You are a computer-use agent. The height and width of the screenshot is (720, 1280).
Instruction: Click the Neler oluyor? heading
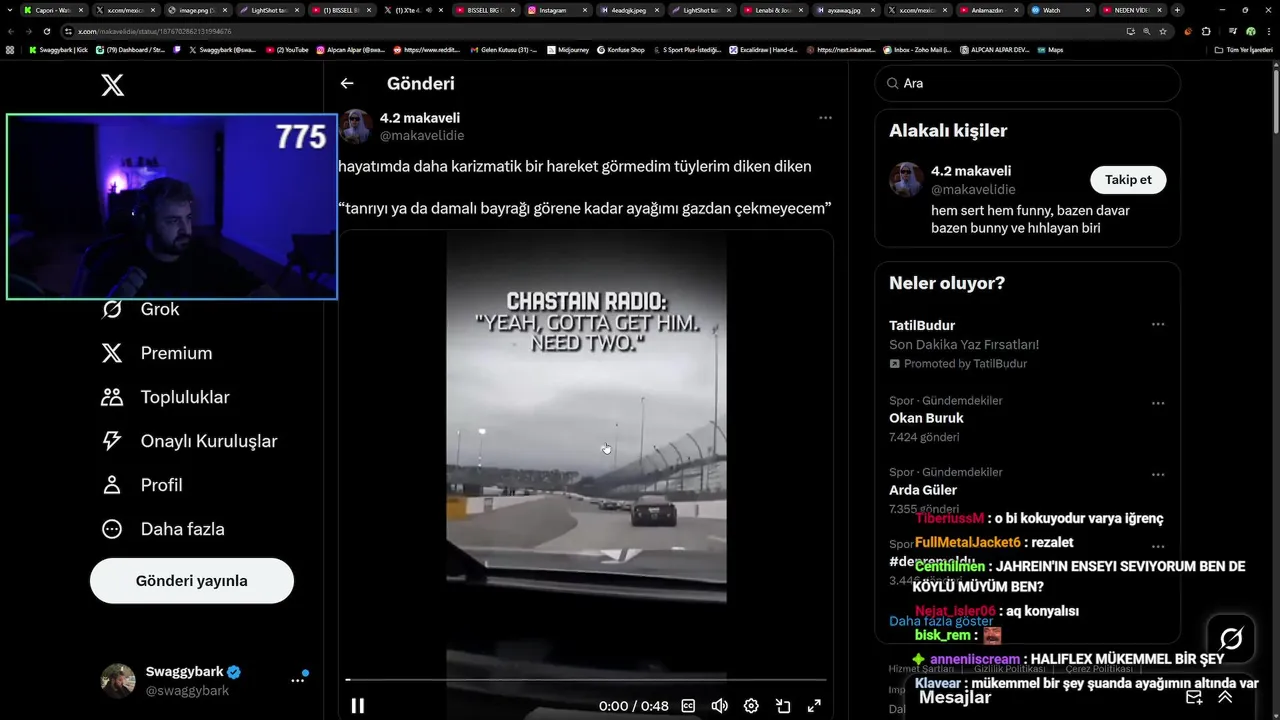point(947,283)
